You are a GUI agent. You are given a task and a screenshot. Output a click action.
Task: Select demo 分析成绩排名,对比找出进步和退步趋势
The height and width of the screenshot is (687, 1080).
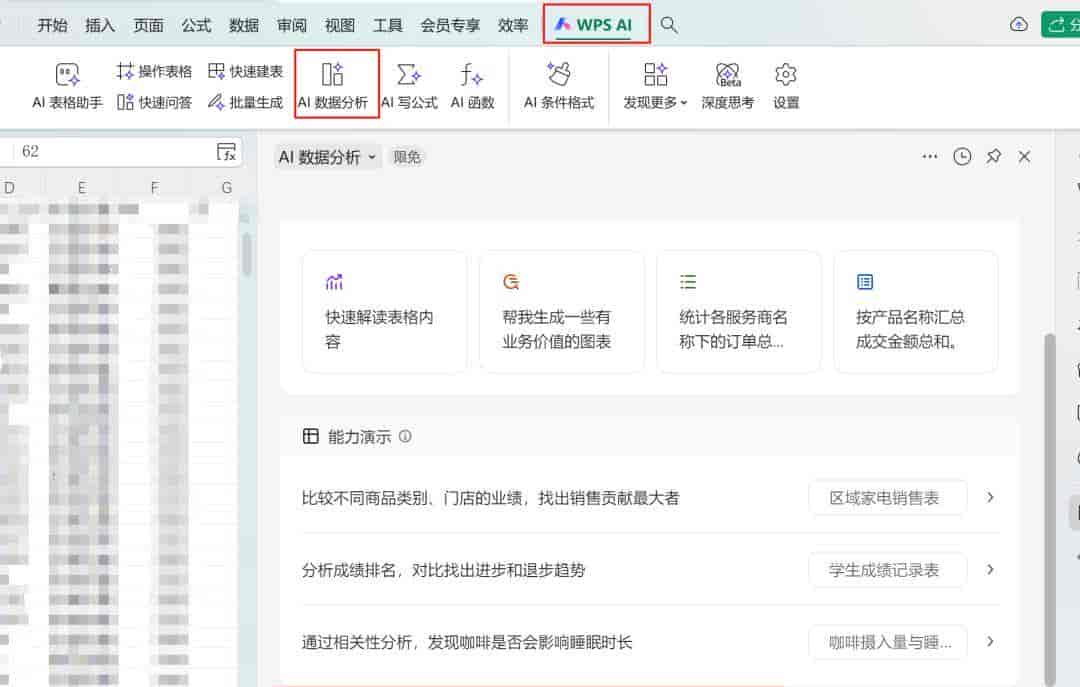pyautogui.click(x=444, y=571)
